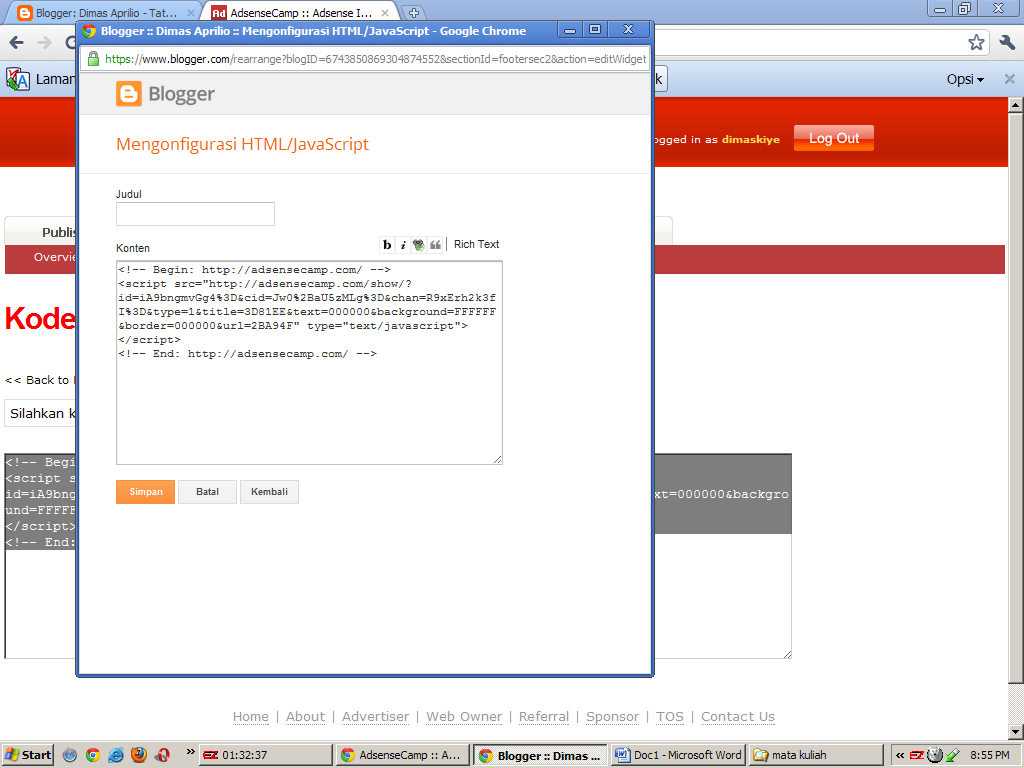
Task: Click the red EZ system tray icon
Action: [917, 755]
